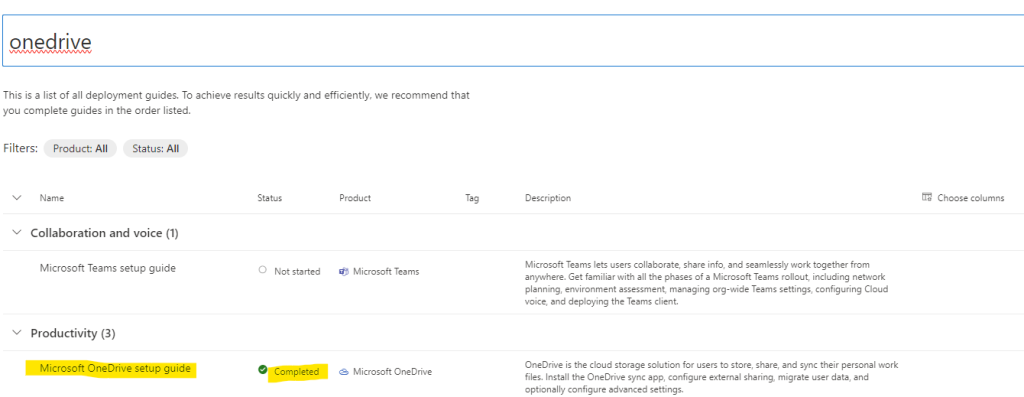Image resolution: width=1024 pixels, height=397 pixels.
Task: Collapse the Collaboration and voice group
Action: (17, 232)
